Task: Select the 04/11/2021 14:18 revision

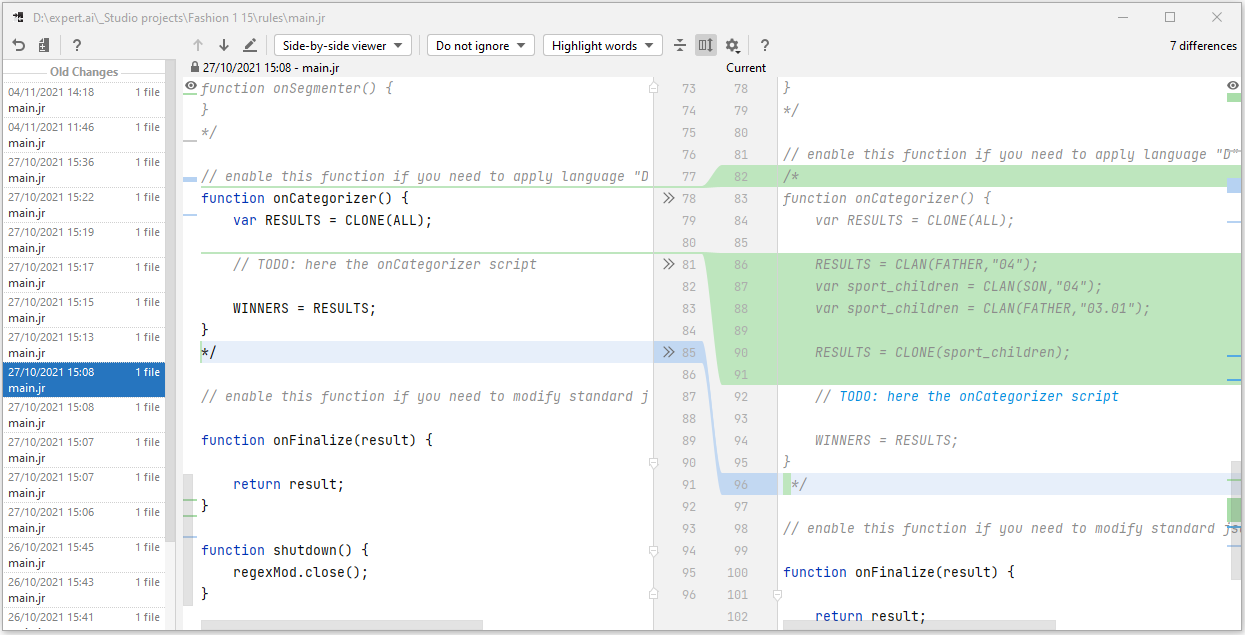Action: (84, 99)
